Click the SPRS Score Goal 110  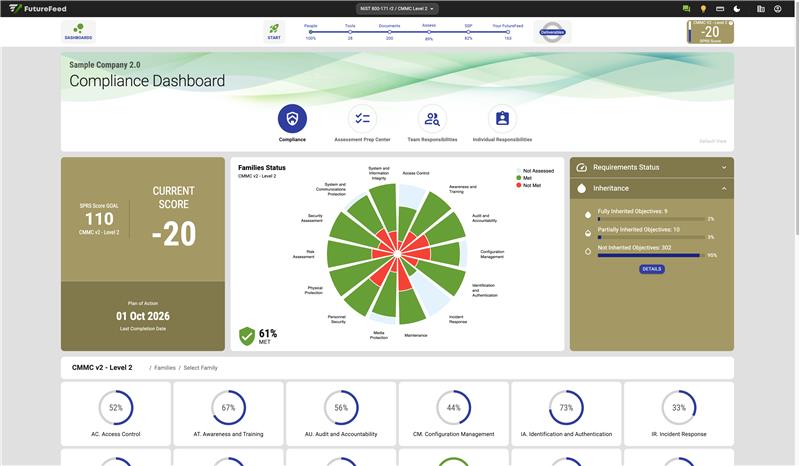[x=99, y=219]
